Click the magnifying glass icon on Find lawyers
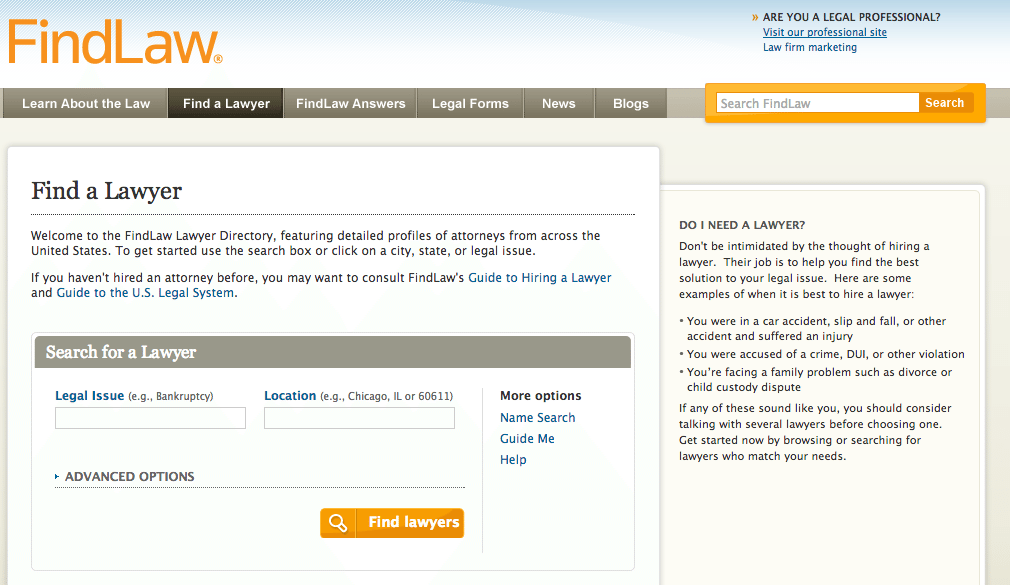 click(338, 522)
